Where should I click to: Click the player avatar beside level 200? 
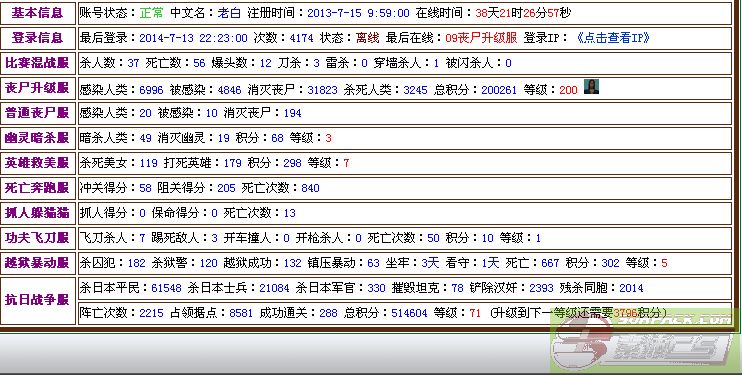(x=591, y=87)
